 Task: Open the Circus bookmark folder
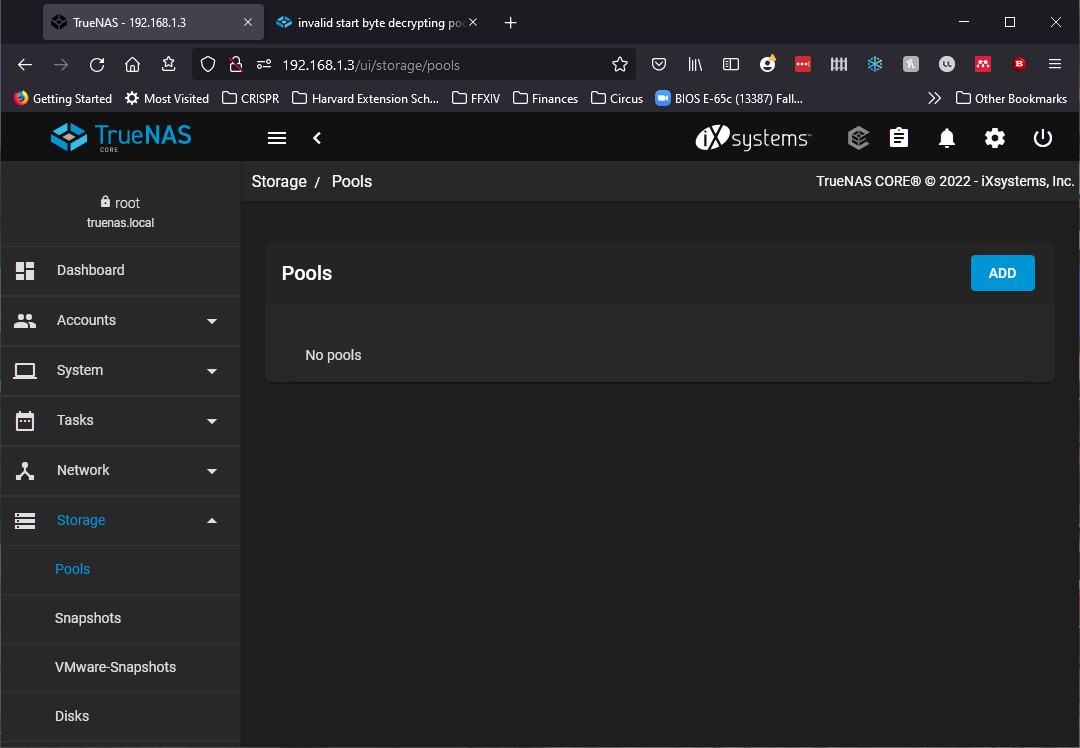[617, 98]
